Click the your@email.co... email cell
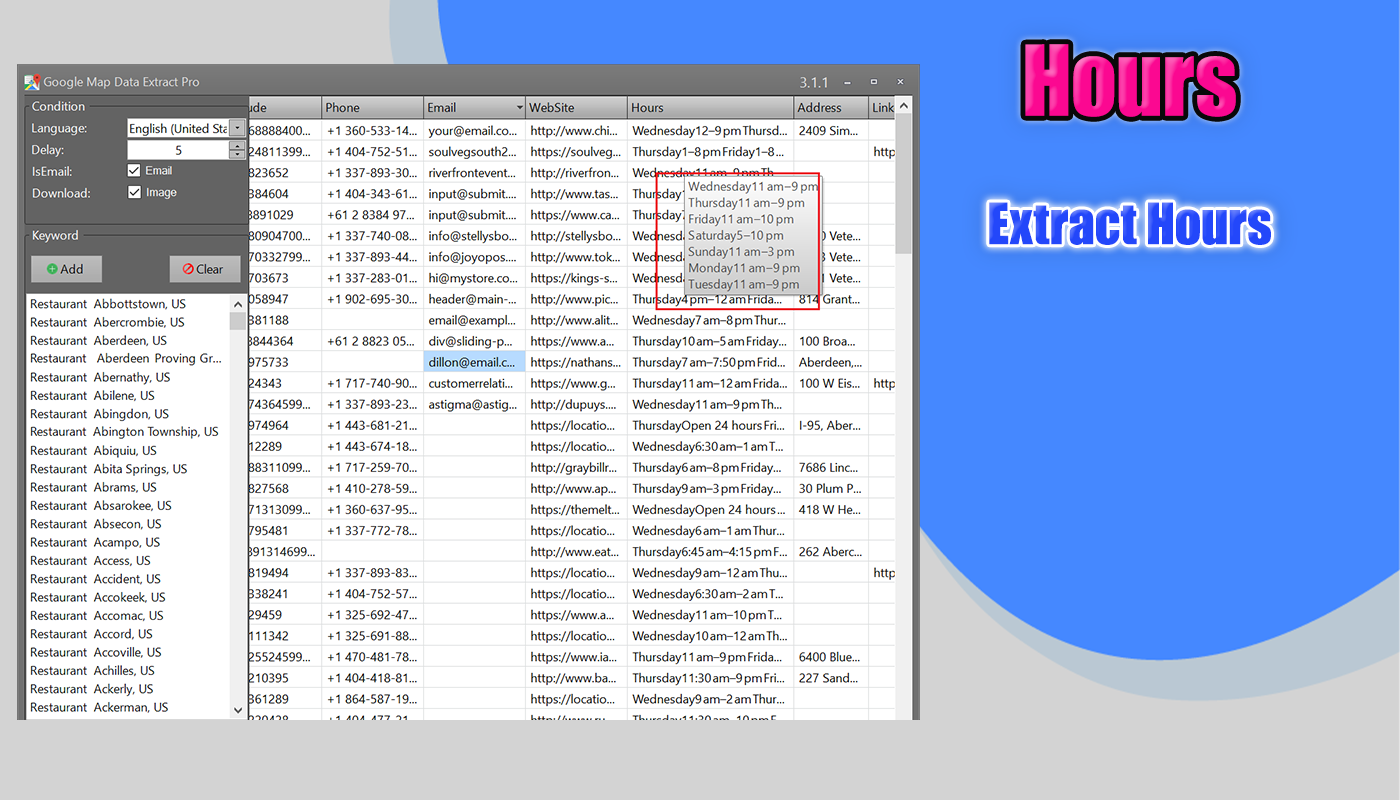The width and height of the screenshot is (1400, 800). click(474, 130)
